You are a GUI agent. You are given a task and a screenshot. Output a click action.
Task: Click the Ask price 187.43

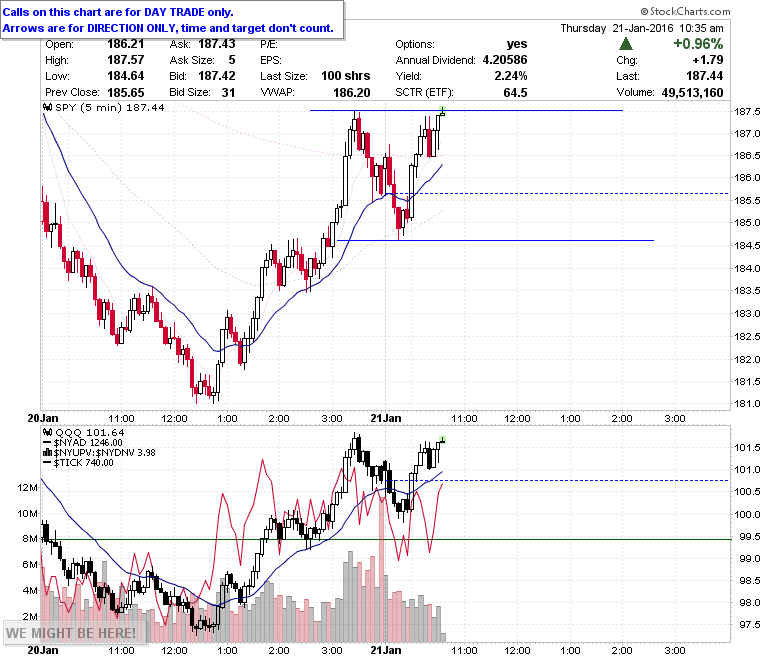216,44
